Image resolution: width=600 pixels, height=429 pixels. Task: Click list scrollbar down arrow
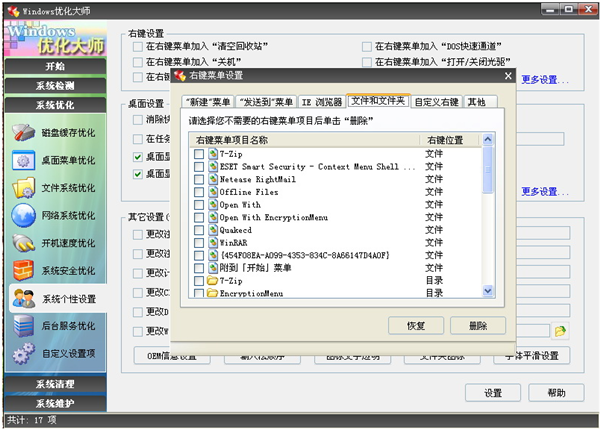point(488,291)
